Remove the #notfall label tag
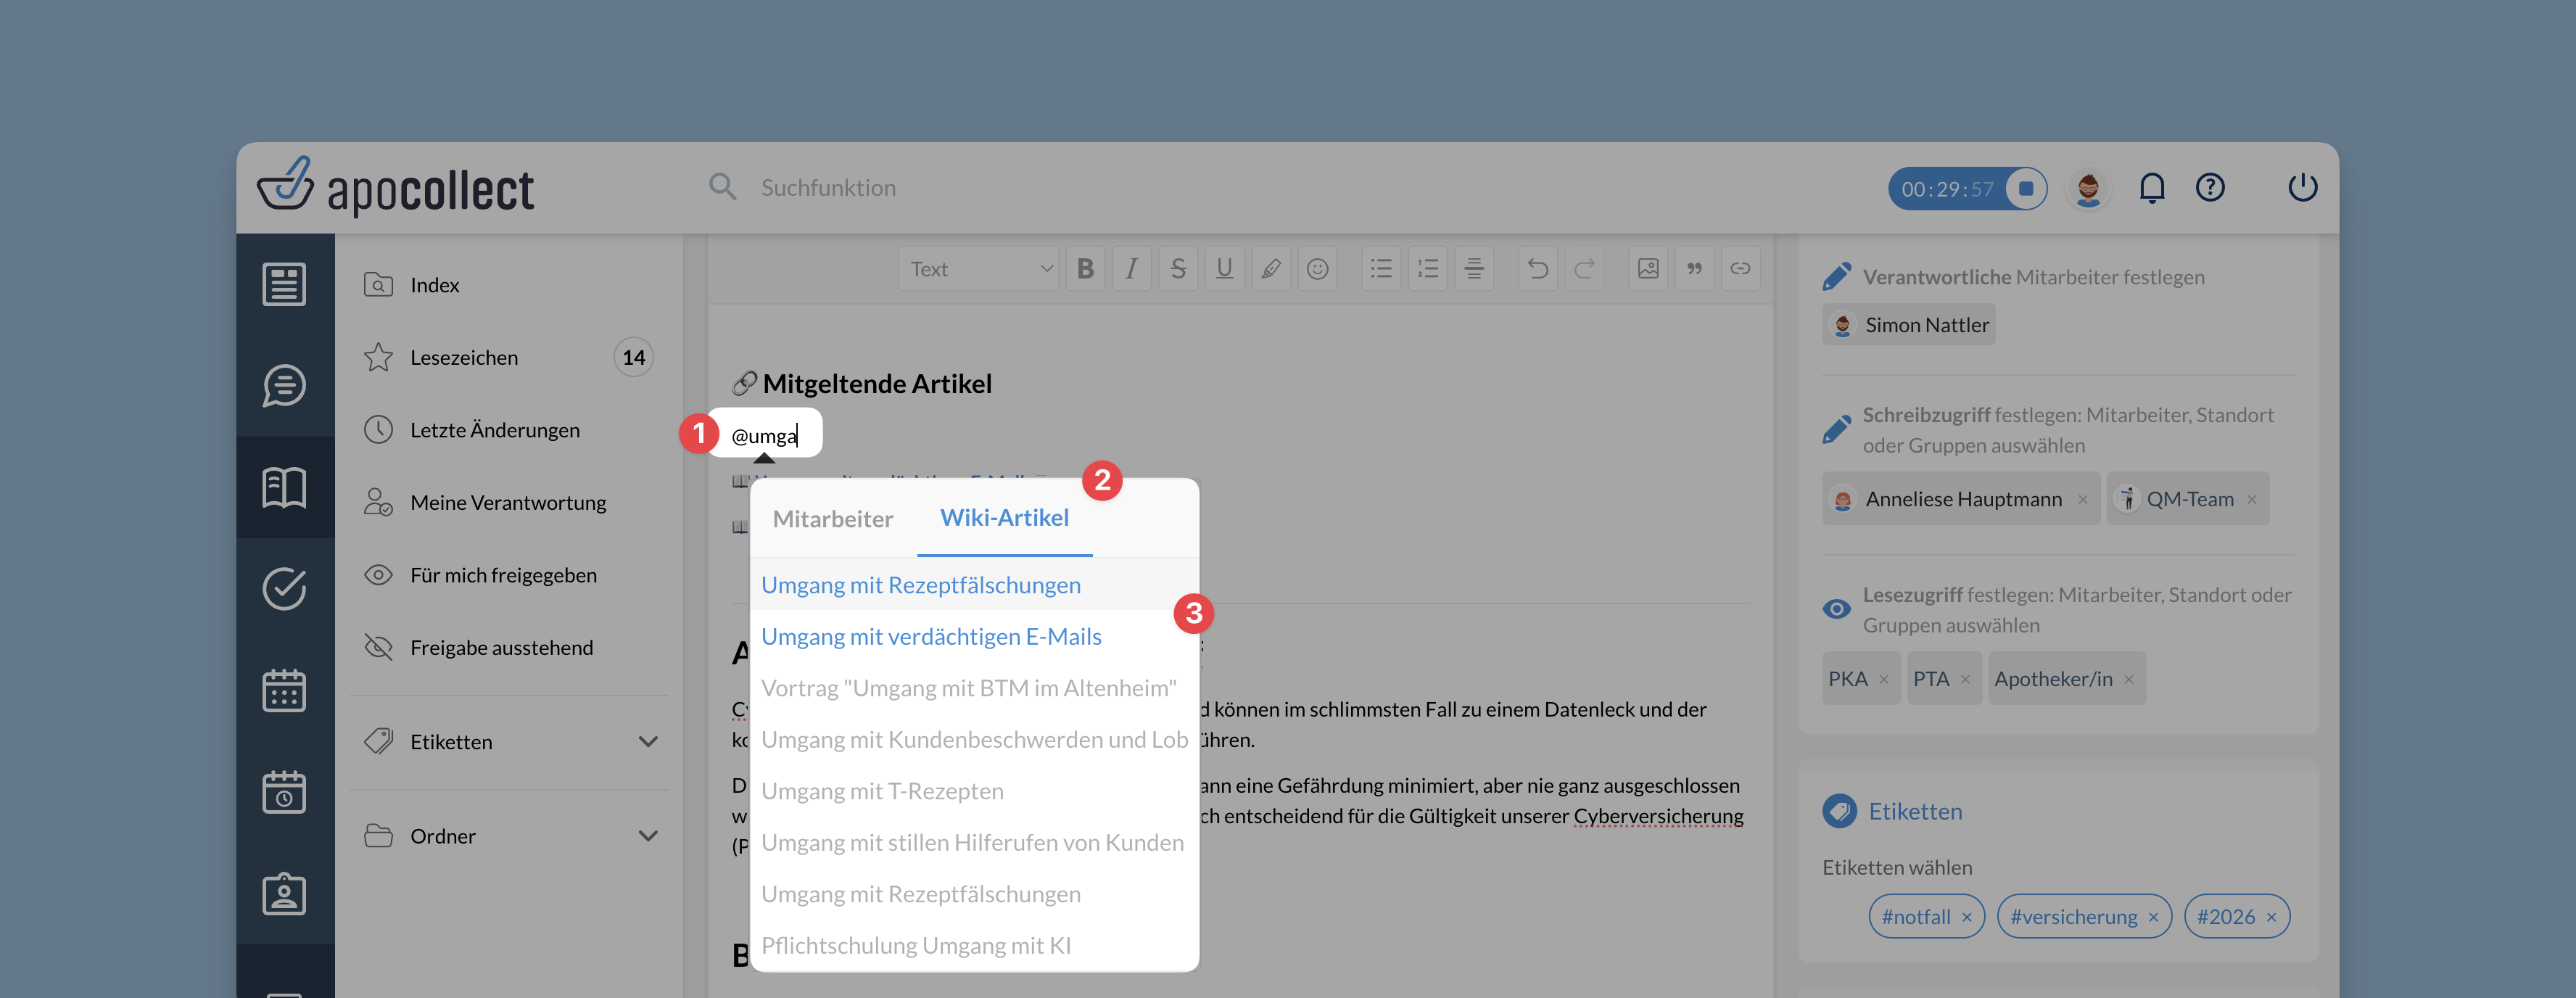2576x998 pixels. (1966, 917)
